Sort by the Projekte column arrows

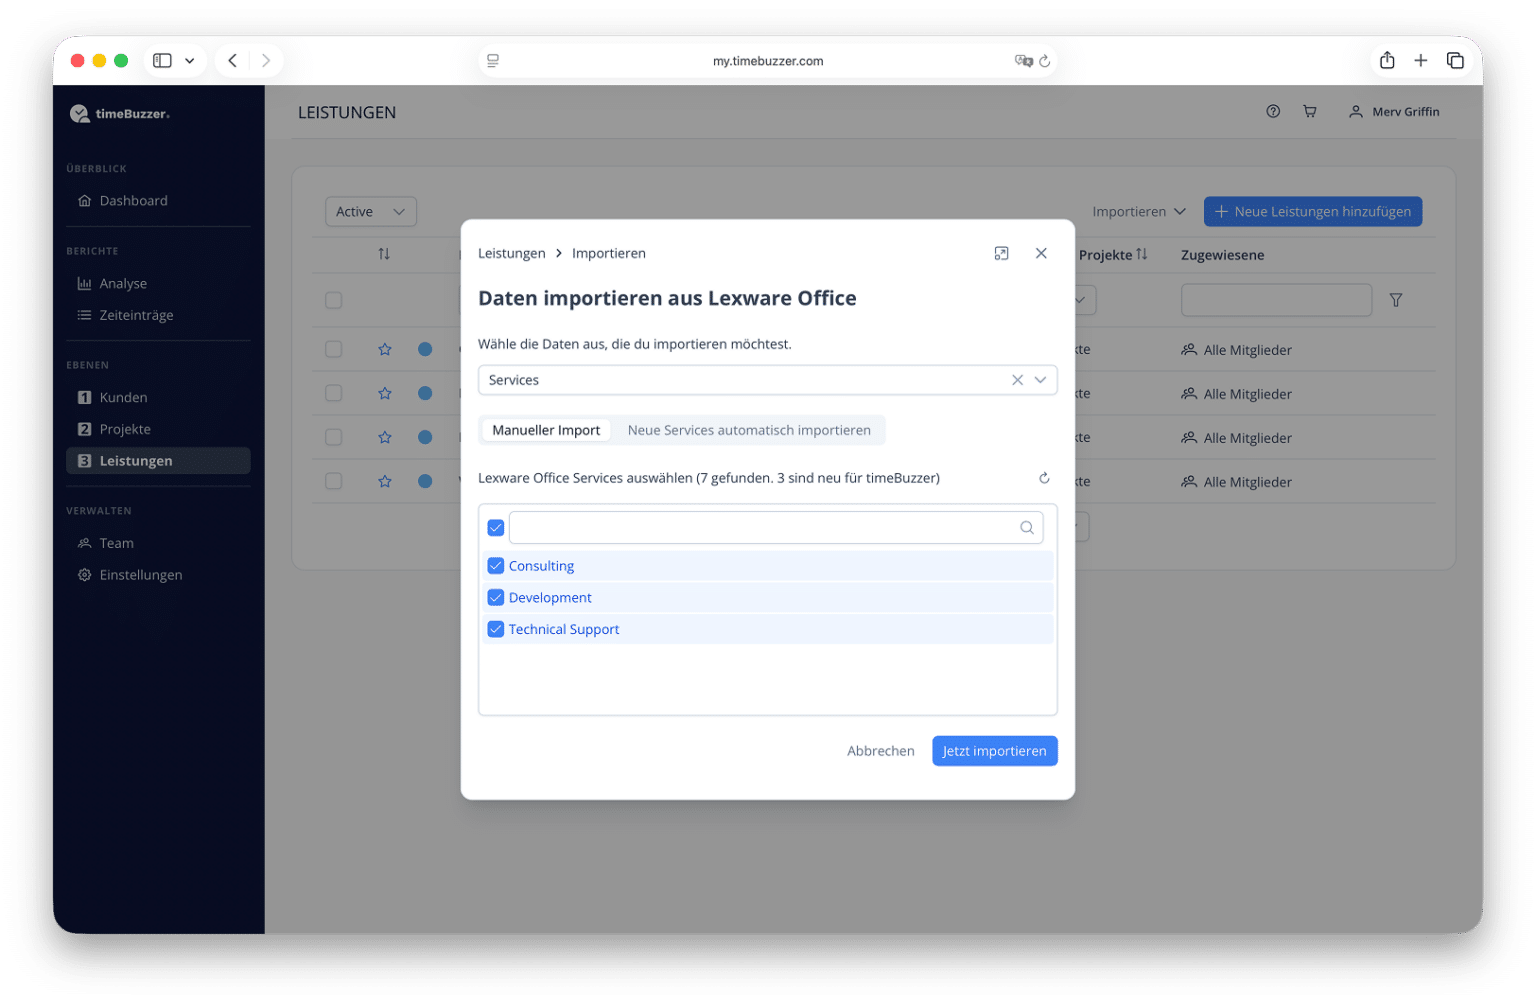click(1142, 254)
